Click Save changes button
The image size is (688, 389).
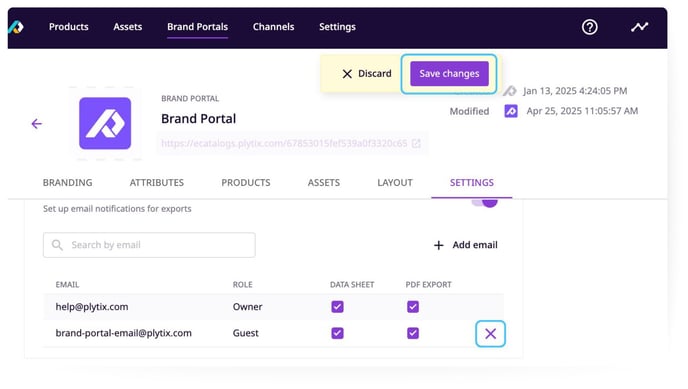point(449,74)
